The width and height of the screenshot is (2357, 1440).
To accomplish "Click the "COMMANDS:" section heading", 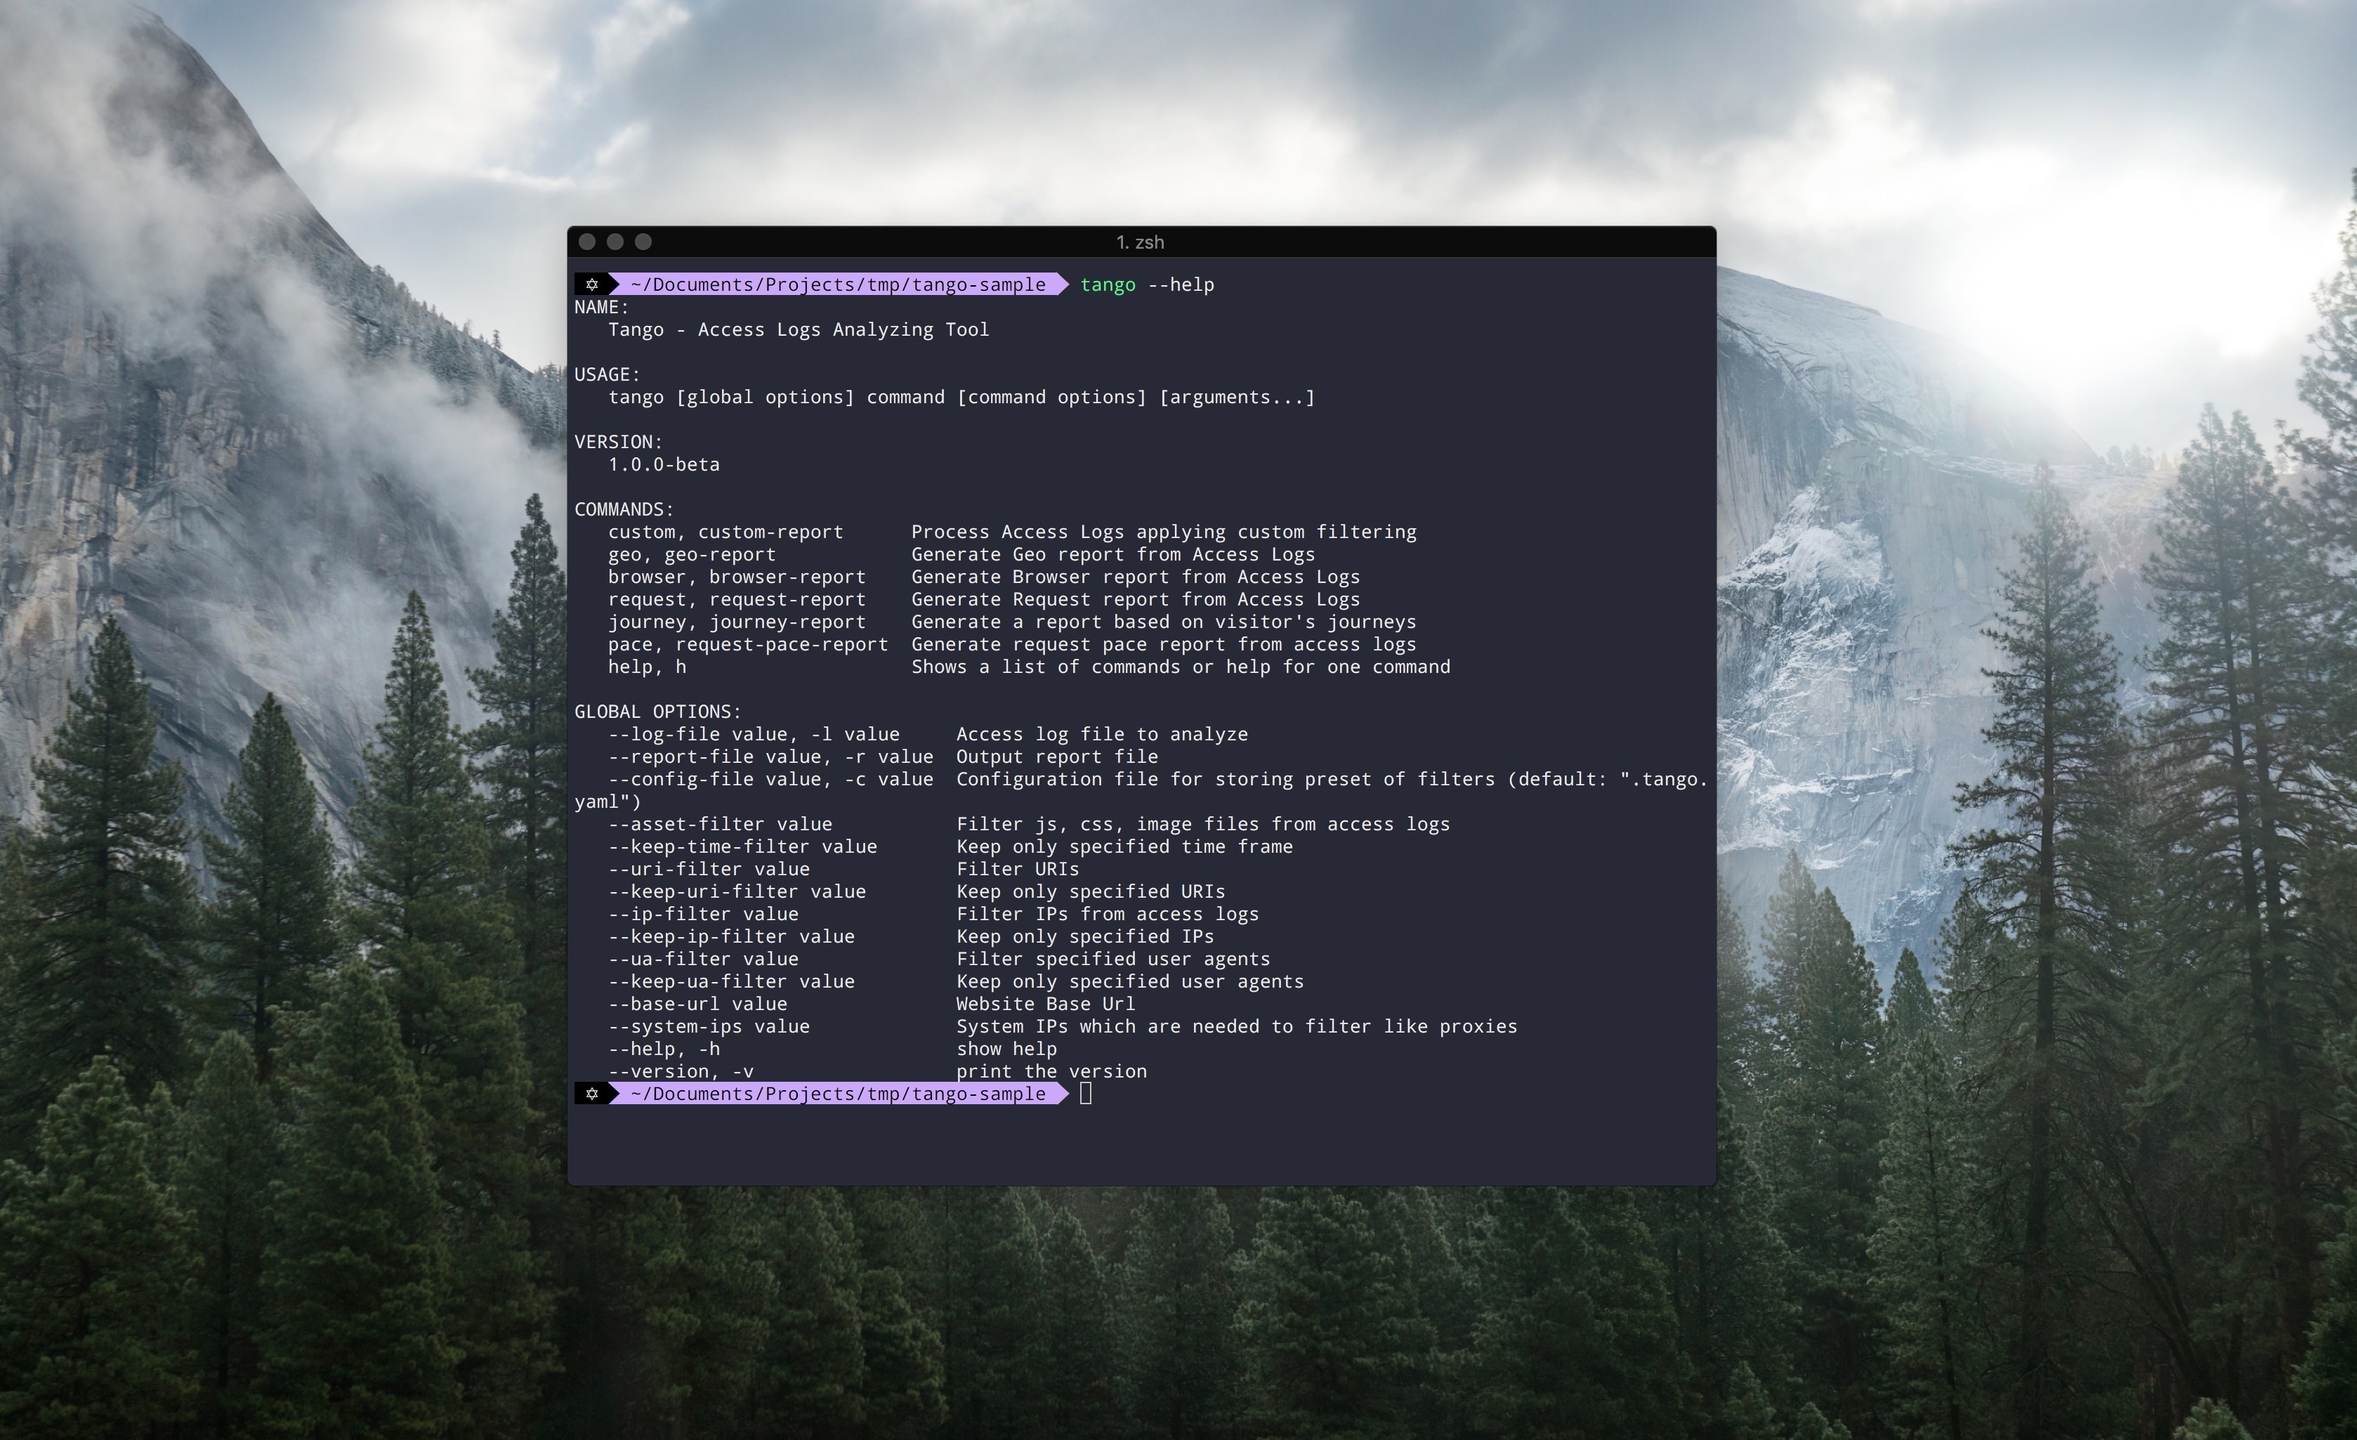I will (x=624, y=510).
